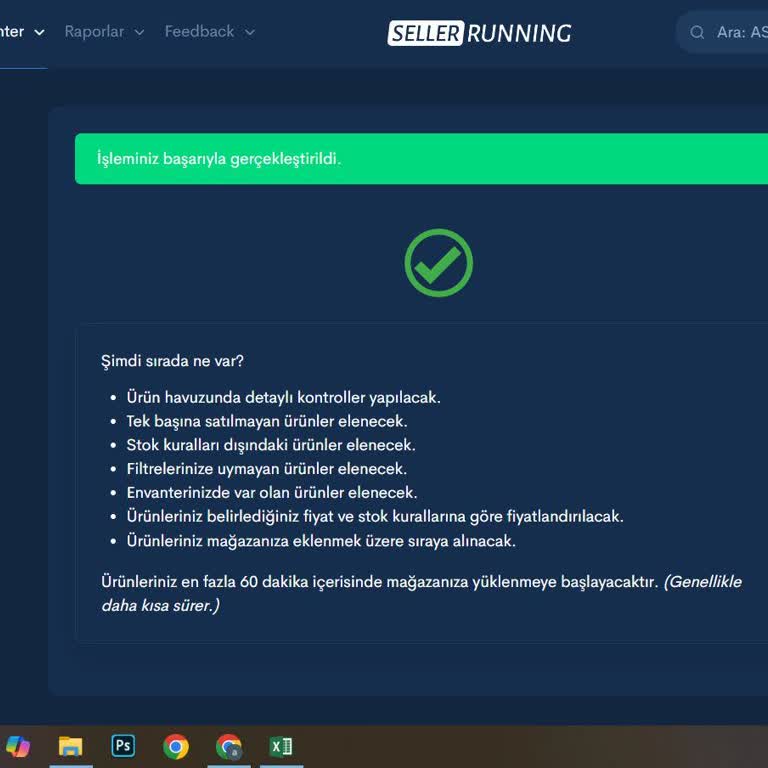Click the '60 dakika içerisinde' note text

tap(311, 582)
